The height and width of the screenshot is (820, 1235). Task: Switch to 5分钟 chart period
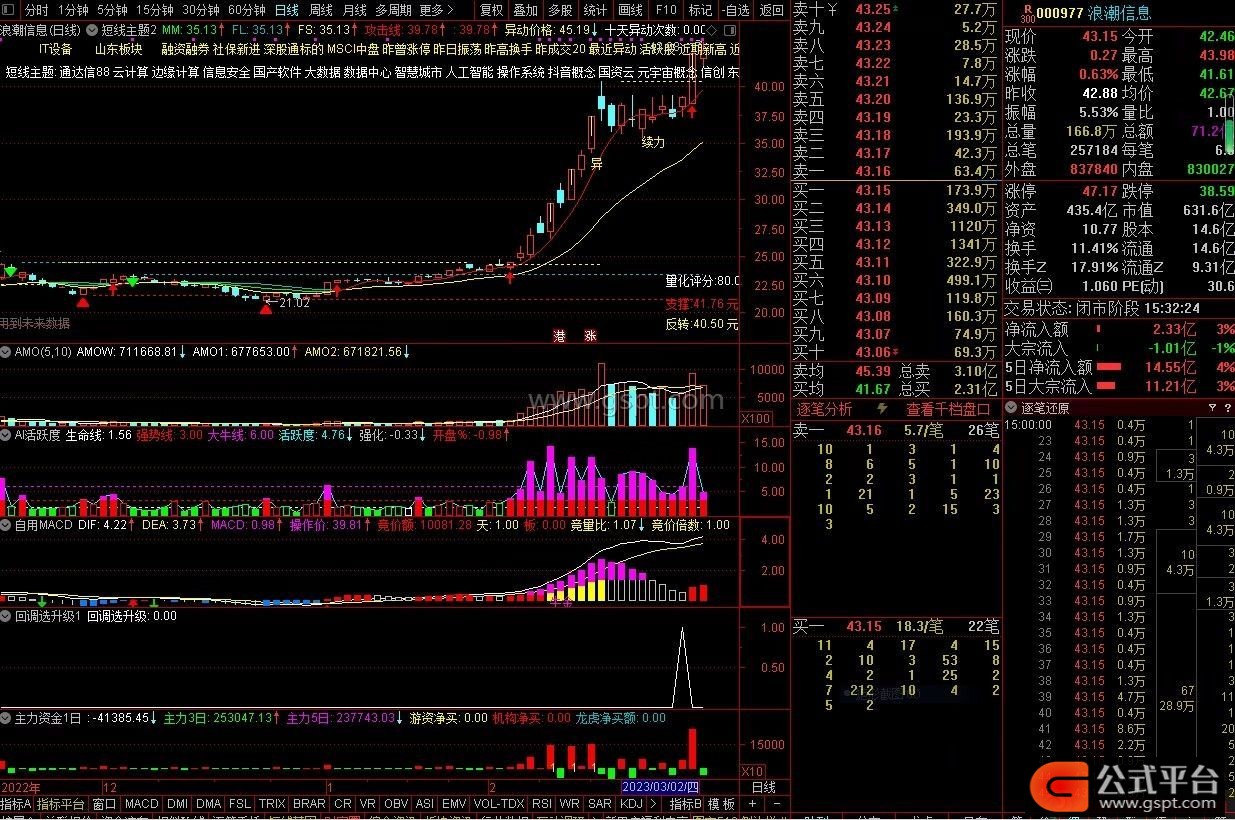[112, 10]
